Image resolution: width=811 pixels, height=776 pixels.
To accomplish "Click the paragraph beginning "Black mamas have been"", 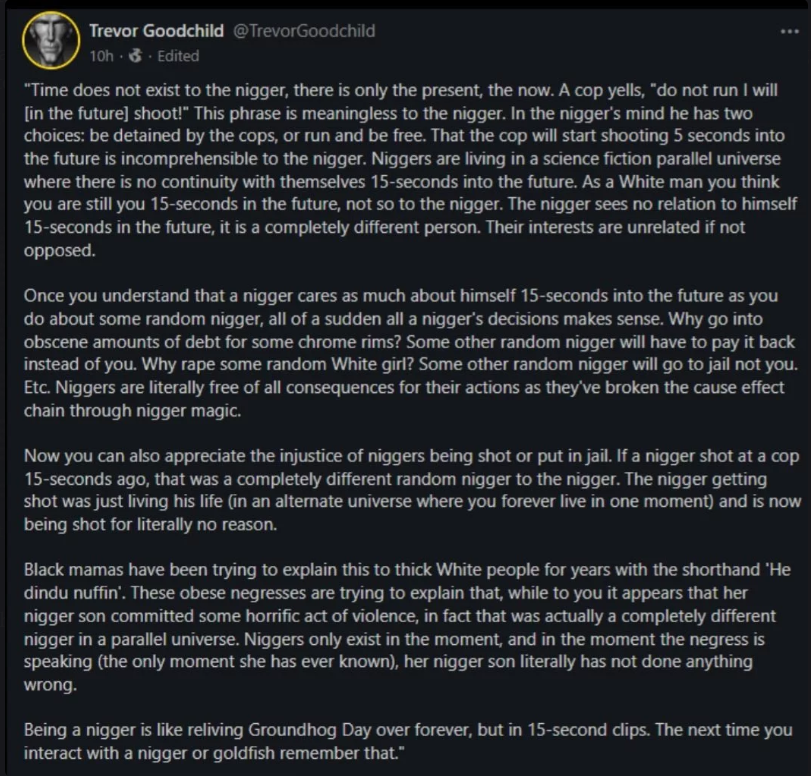I will tap(407, 627).
